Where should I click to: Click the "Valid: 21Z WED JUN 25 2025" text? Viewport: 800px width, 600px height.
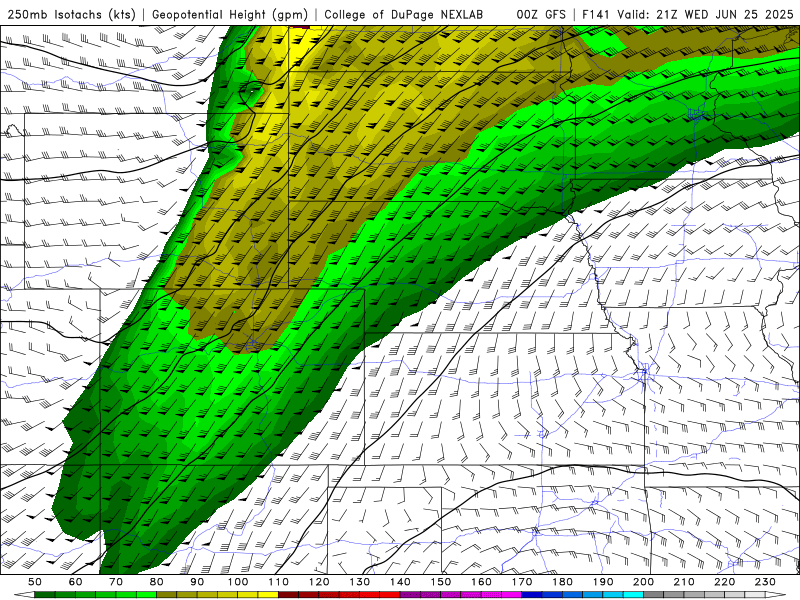[706, 14]
